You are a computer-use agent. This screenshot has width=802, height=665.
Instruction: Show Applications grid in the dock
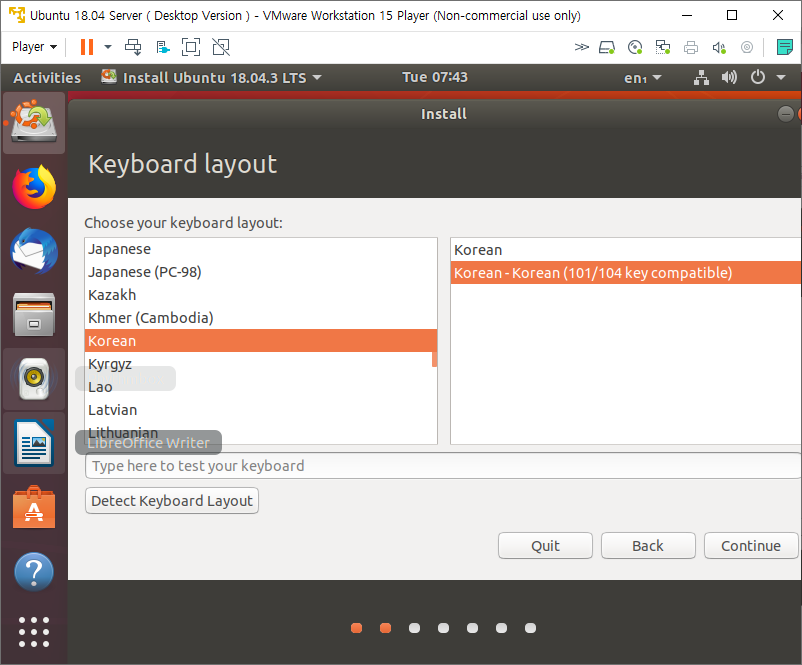[x=34, y=632]
